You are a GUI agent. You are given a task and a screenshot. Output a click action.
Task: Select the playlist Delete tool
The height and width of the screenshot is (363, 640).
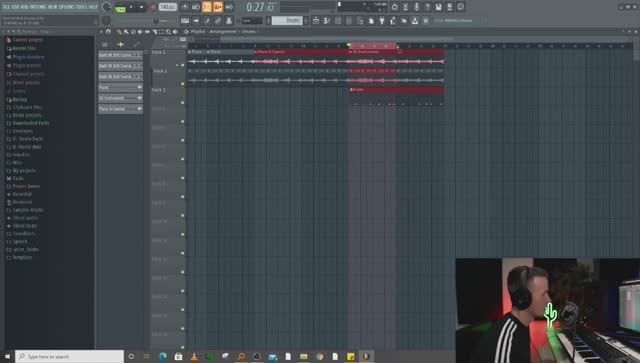(133, 31)
